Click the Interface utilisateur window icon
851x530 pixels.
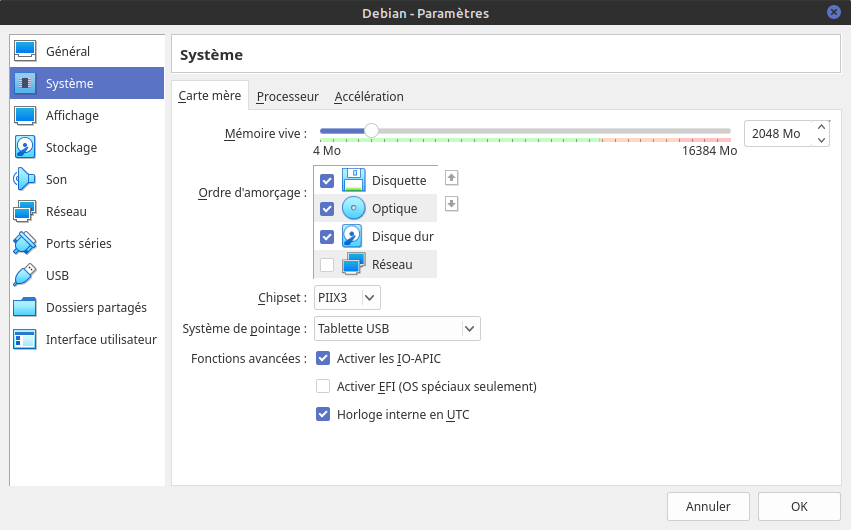(25, 339)
